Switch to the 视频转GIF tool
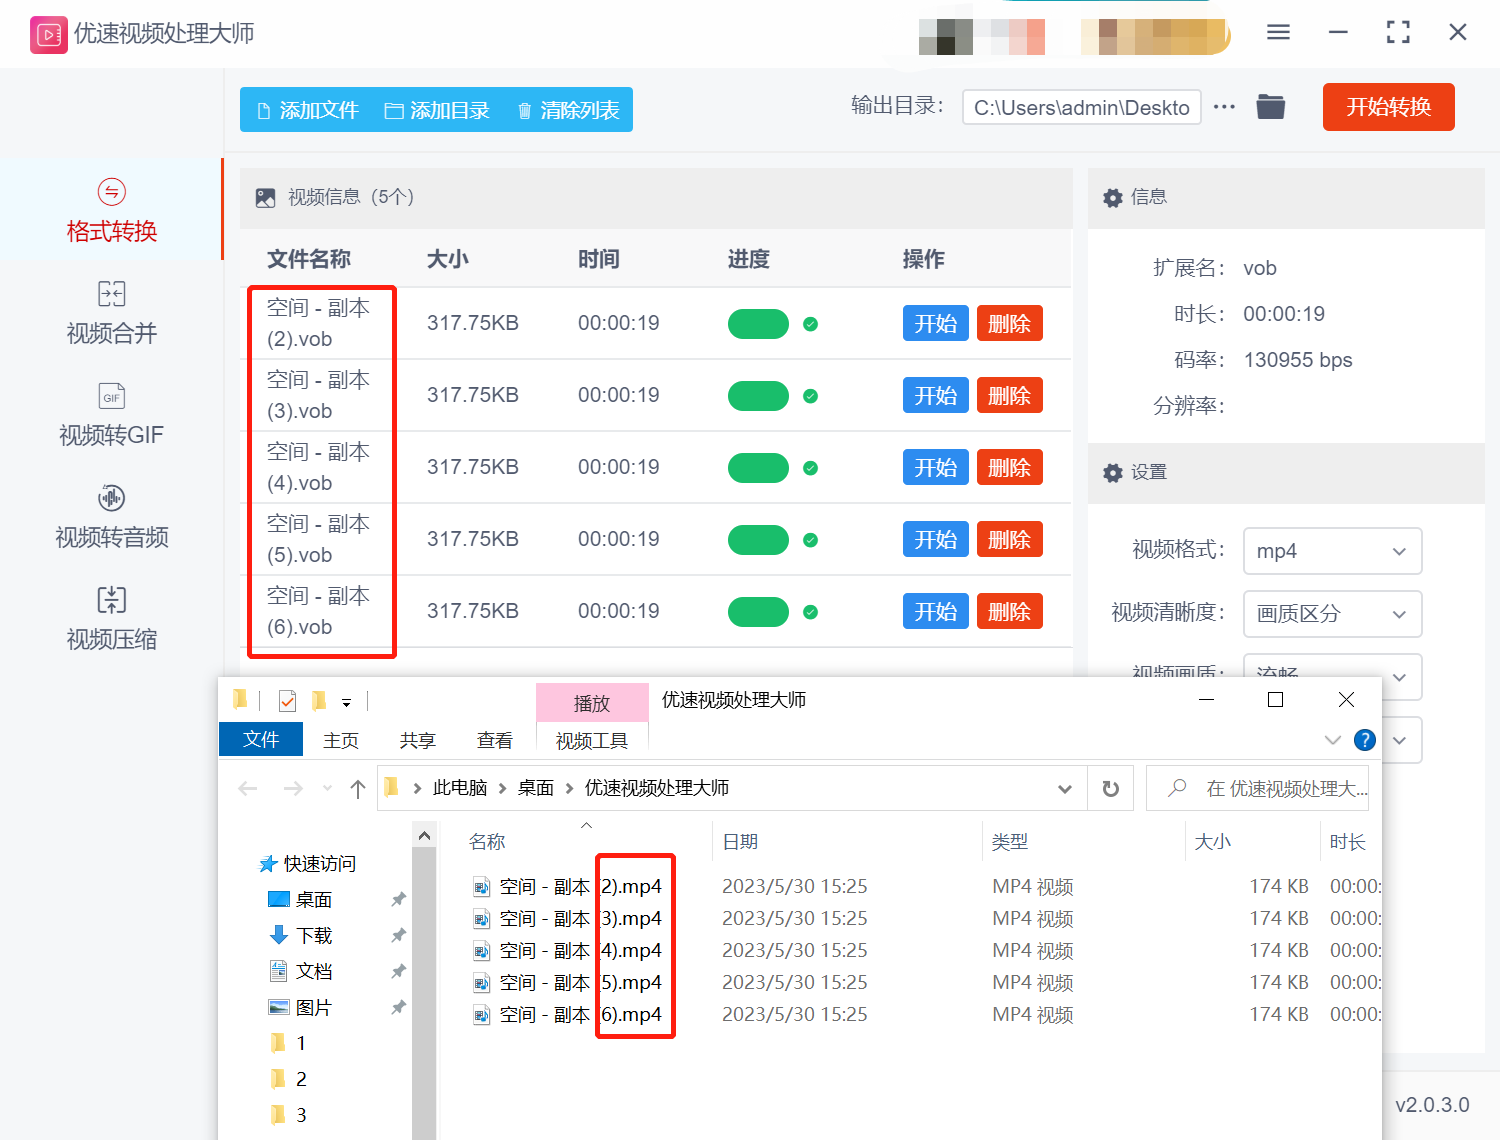Image resolution: width=1500 pixels, height=1140 pixels. pos(110,415)
